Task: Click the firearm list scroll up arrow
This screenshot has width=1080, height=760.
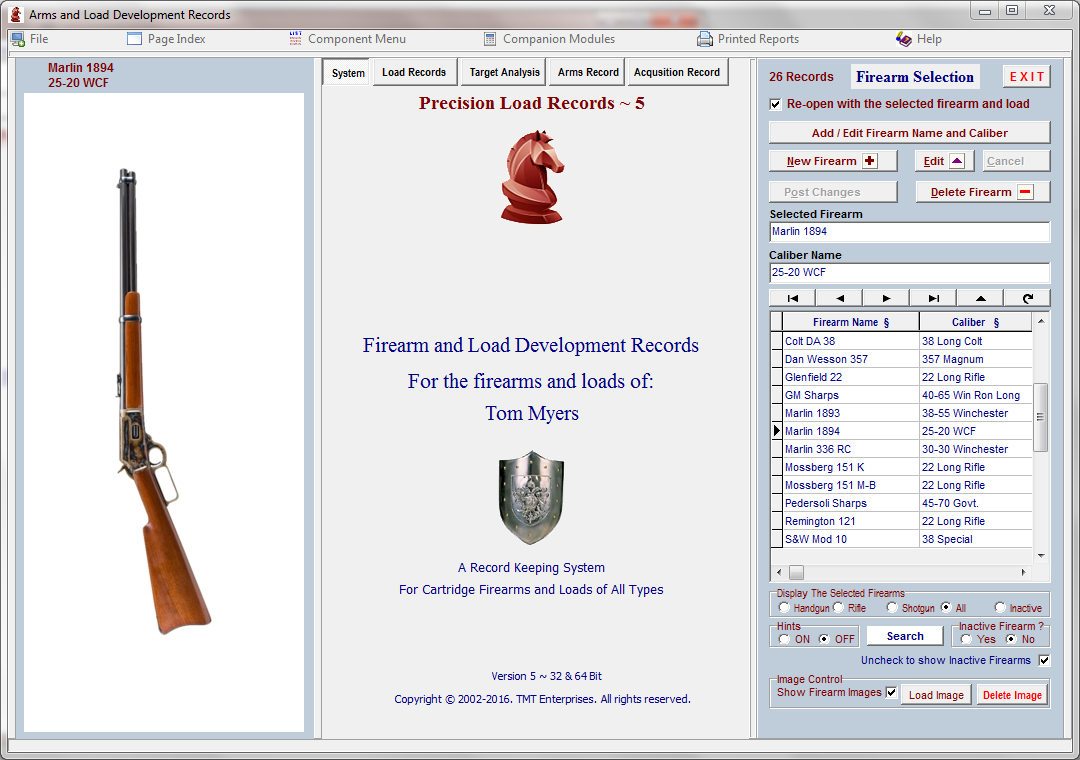Action: point(1041,321)
